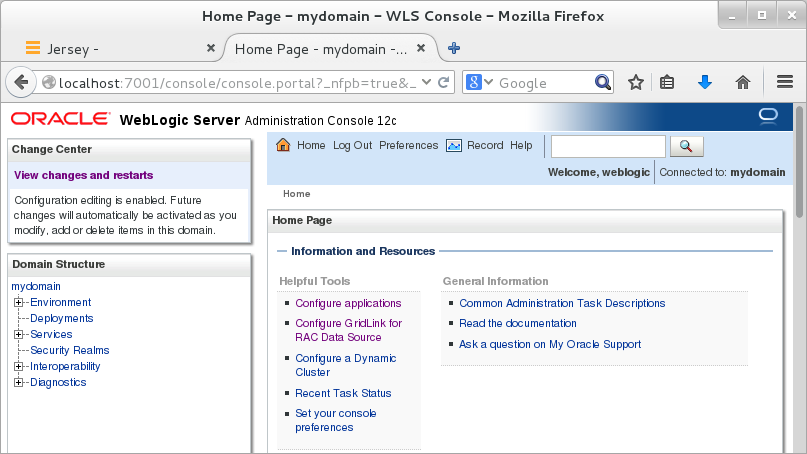Expand the Diagnostics tree node

19,383
